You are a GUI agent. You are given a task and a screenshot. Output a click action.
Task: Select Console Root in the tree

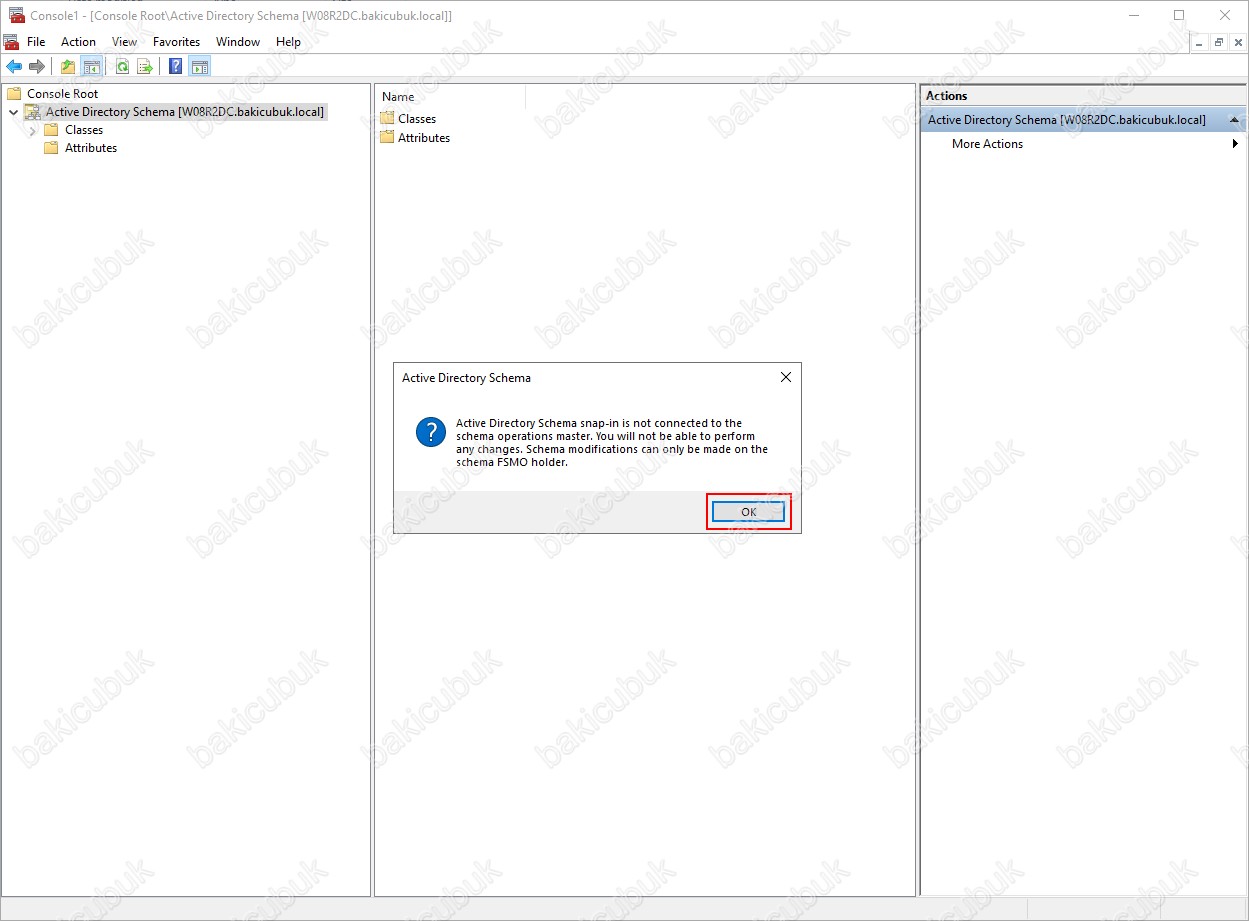(62, 93)
